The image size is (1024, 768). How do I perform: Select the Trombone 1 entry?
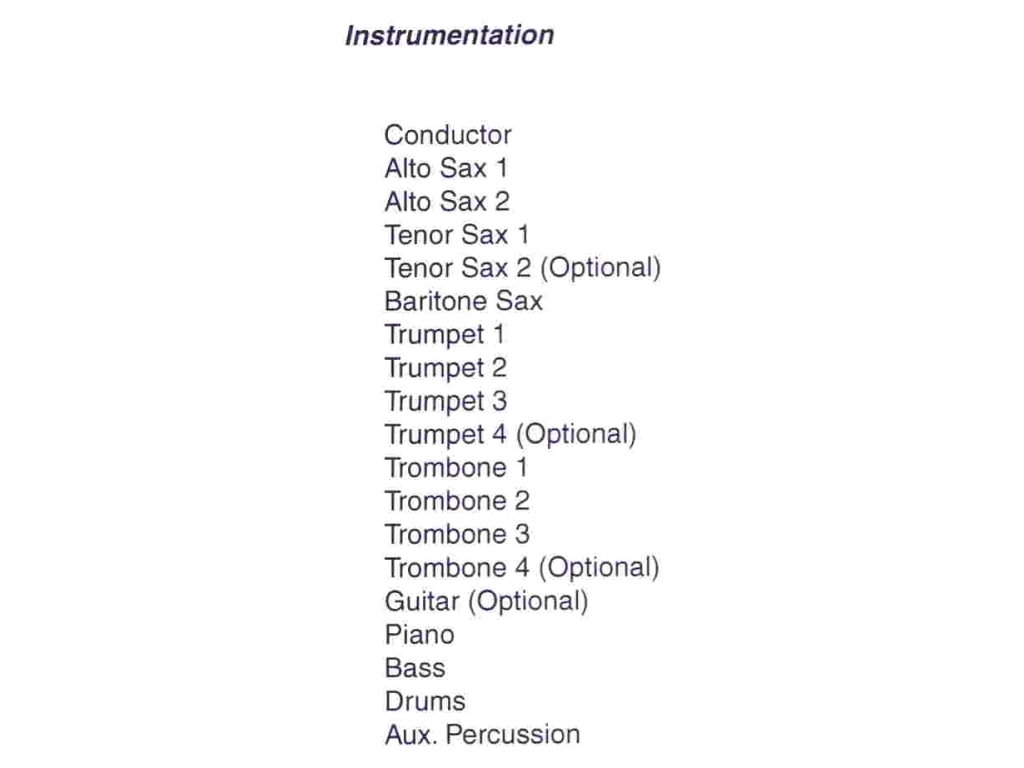456,468
